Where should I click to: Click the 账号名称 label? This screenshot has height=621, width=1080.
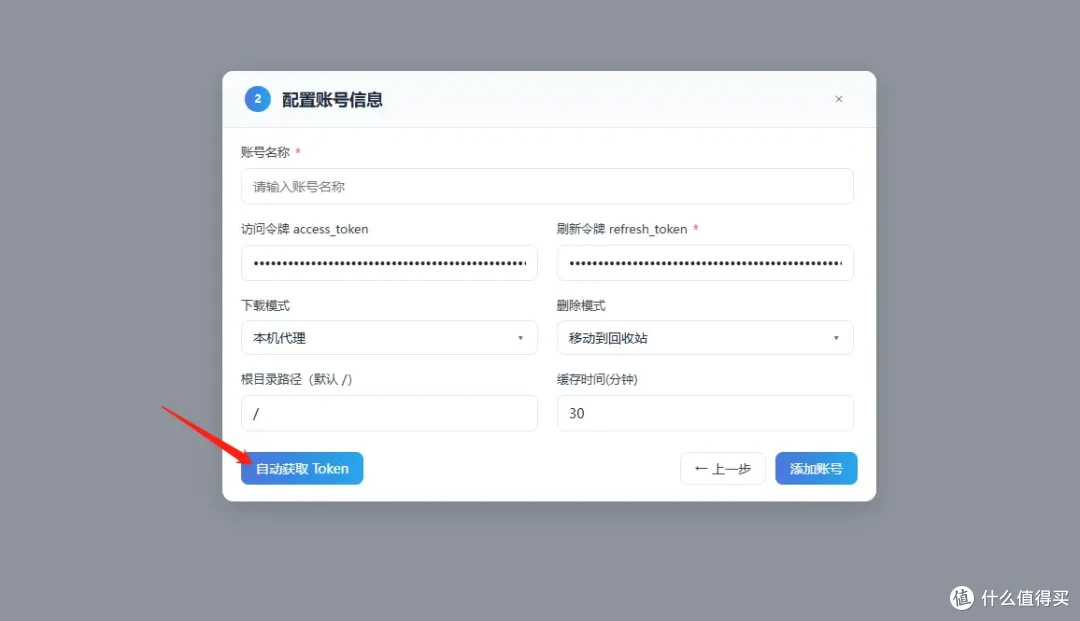(265, 152)
